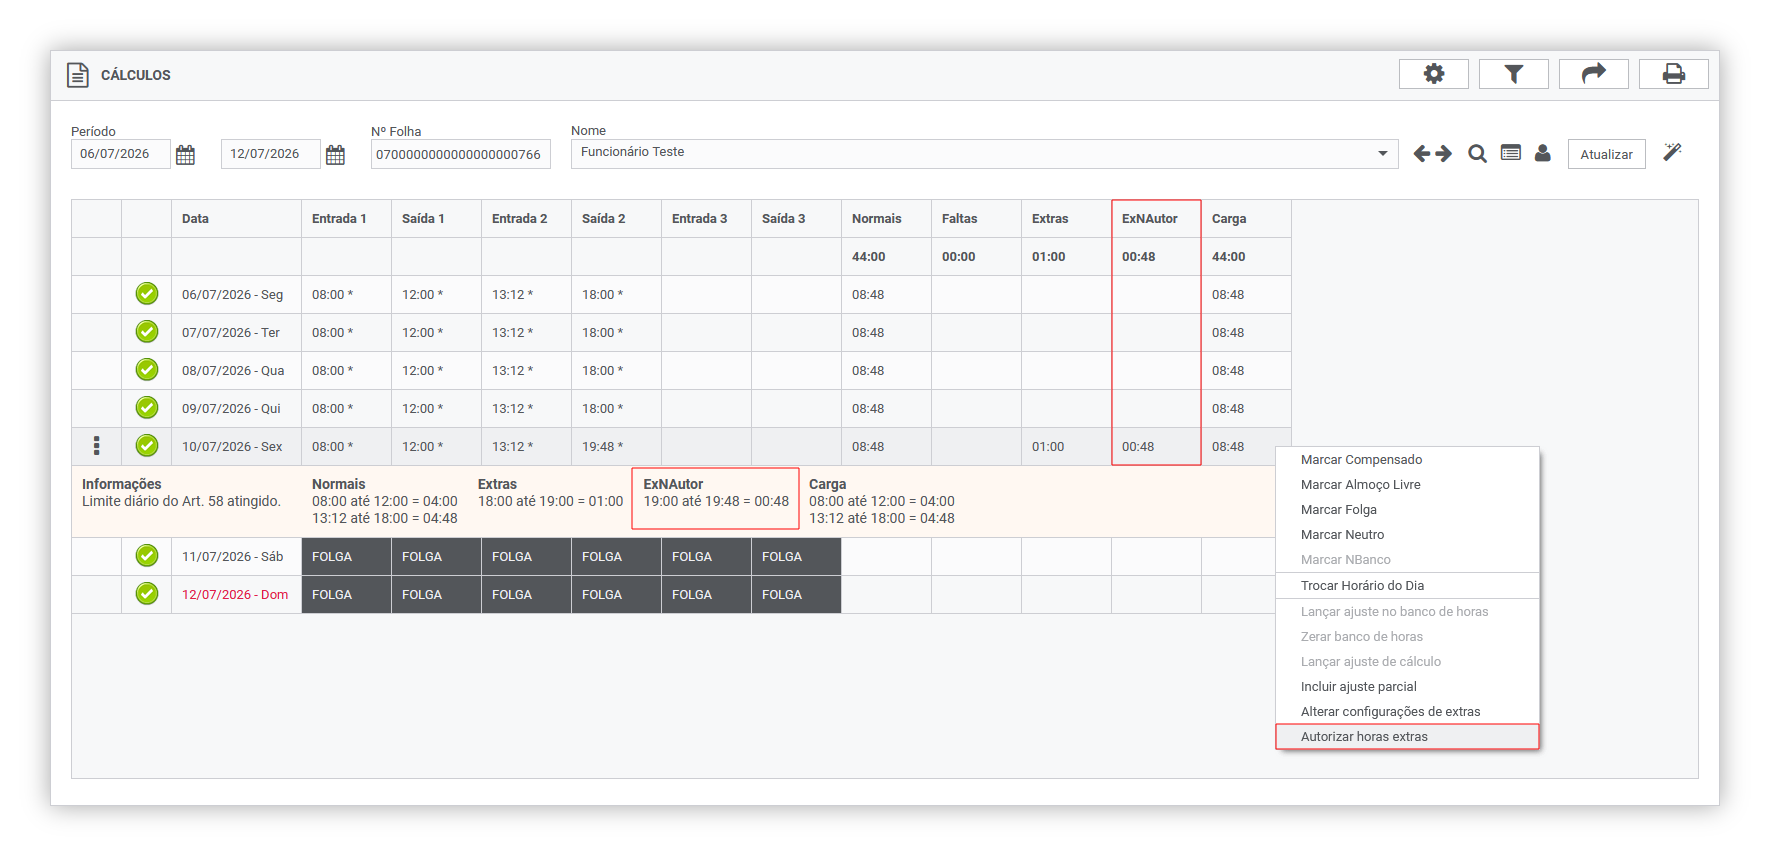Open the start date calendar picker
Viewport: 1770px width, 856px height.
point(185,154)
